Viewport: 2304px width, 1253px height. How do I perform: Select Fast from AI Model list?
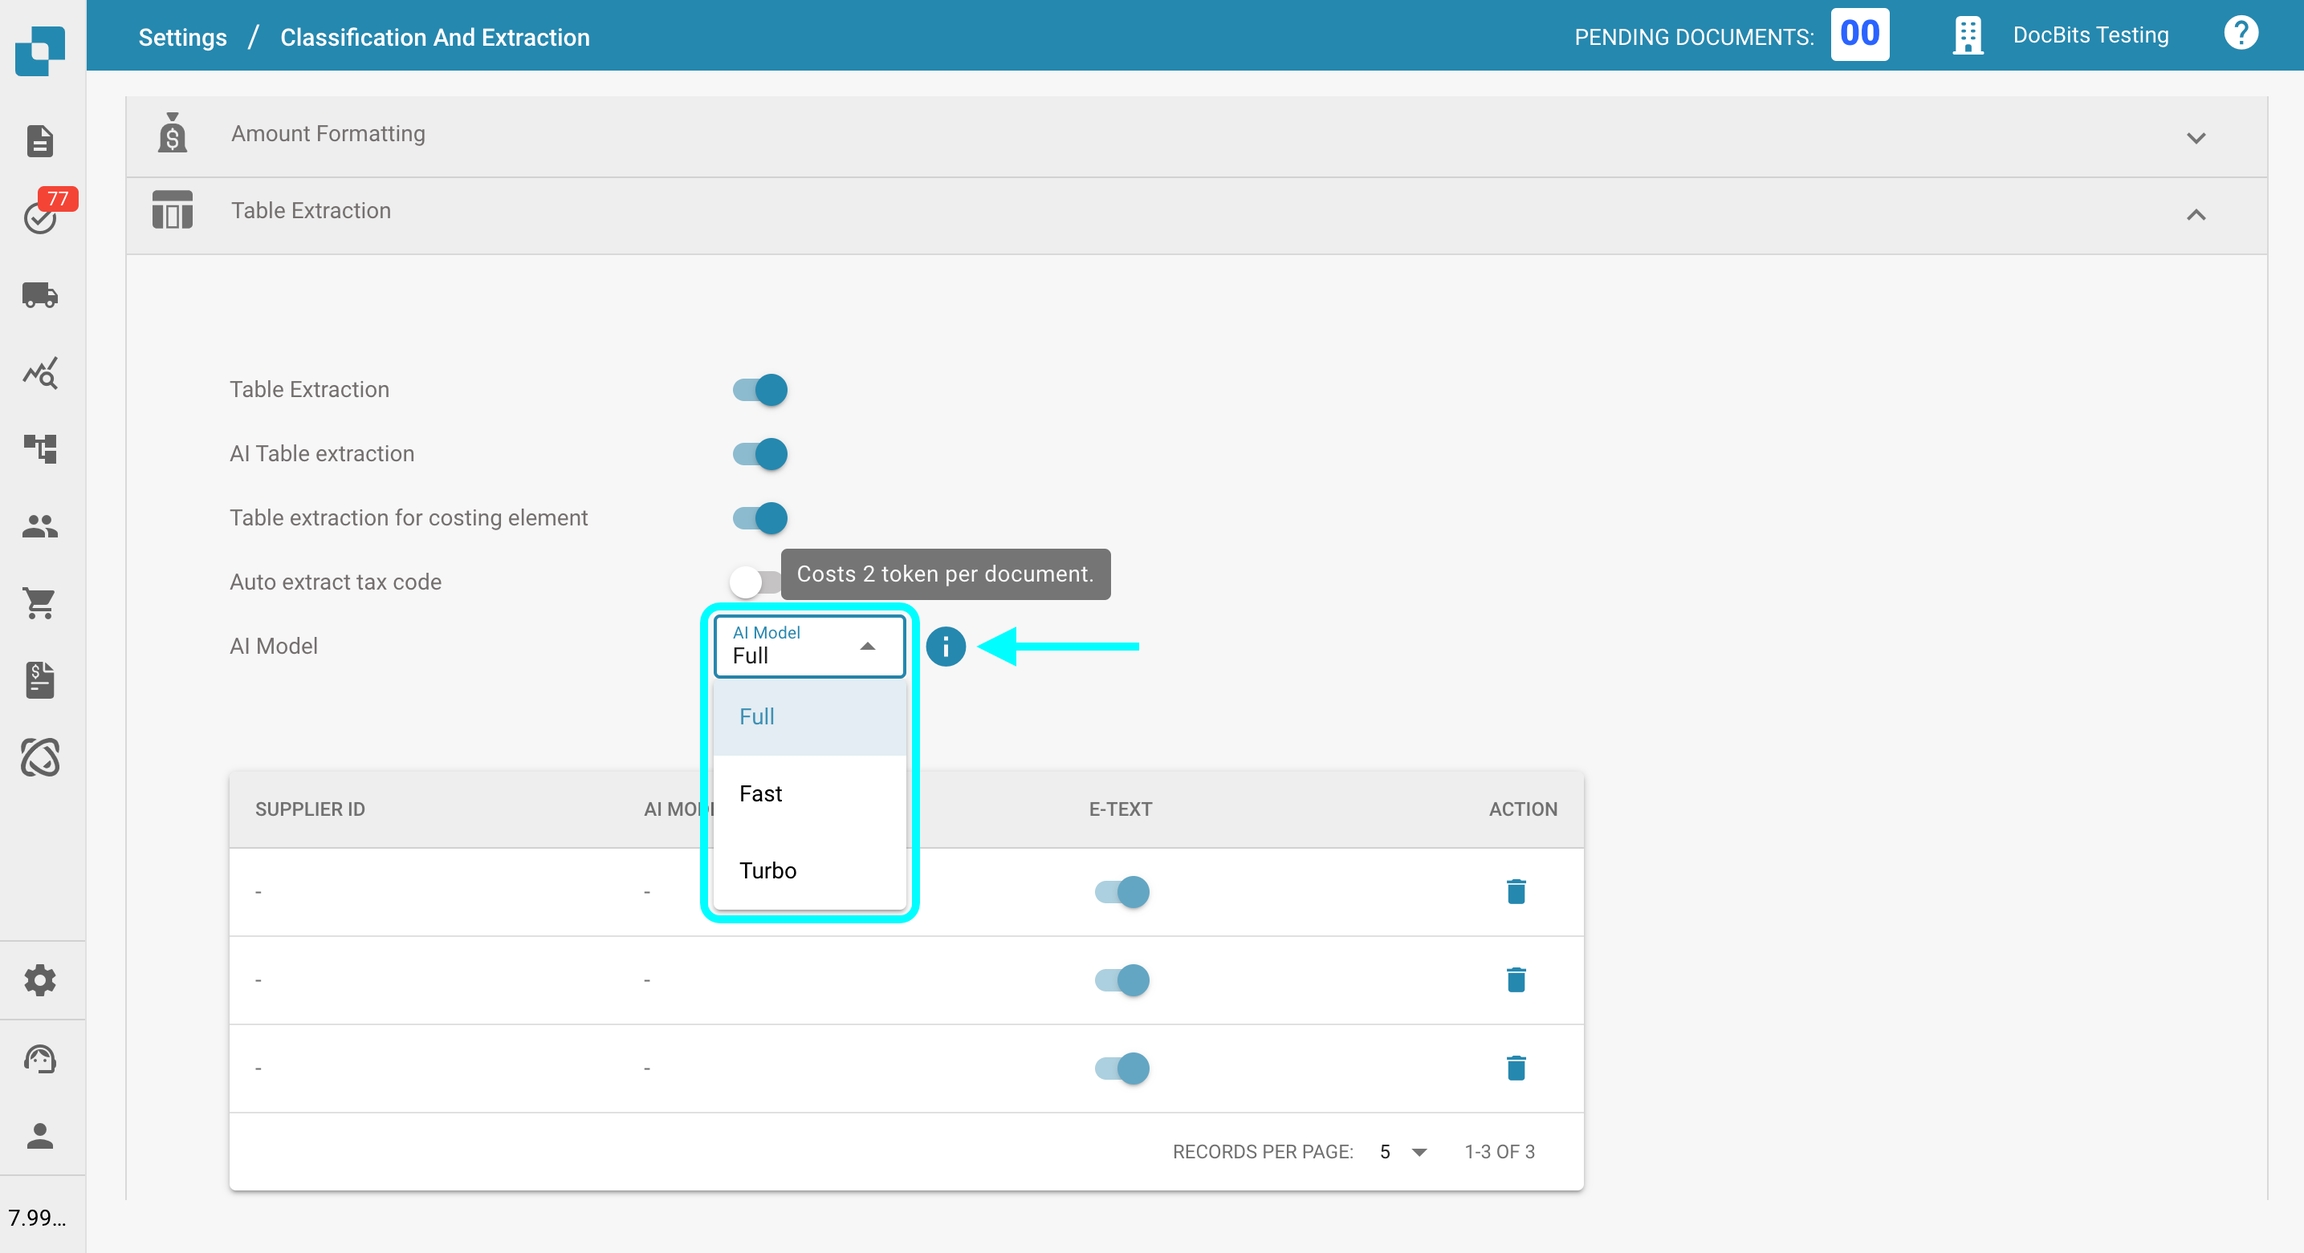[761, 794]
